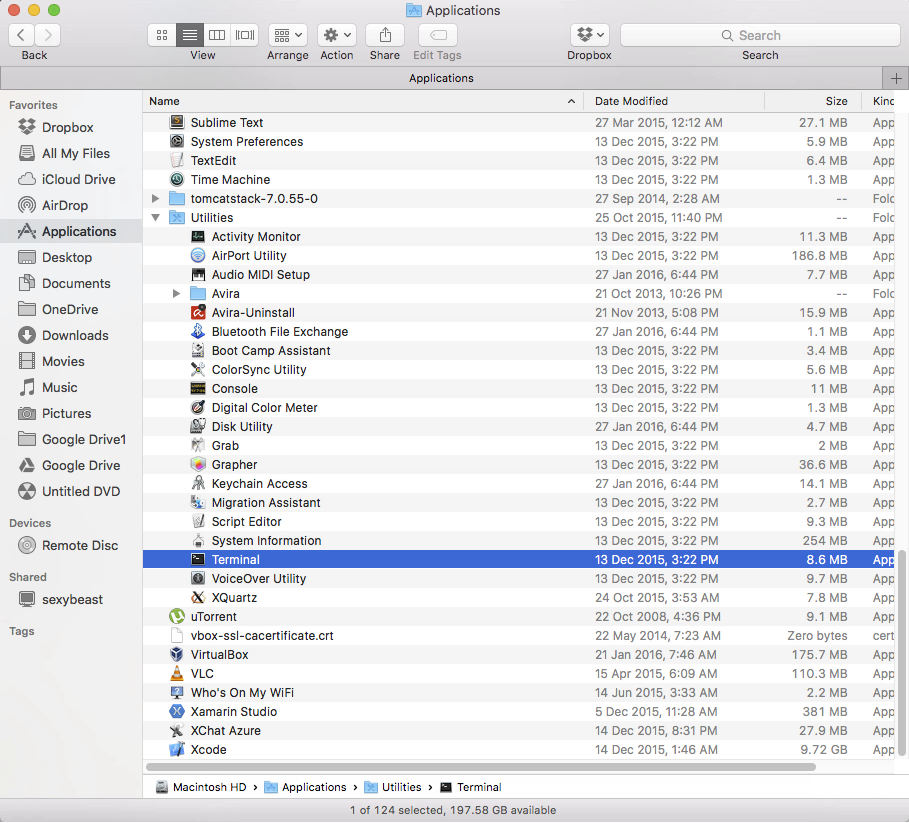
Task: Switch to Cover Flow view mode
Action: point(245,35)
